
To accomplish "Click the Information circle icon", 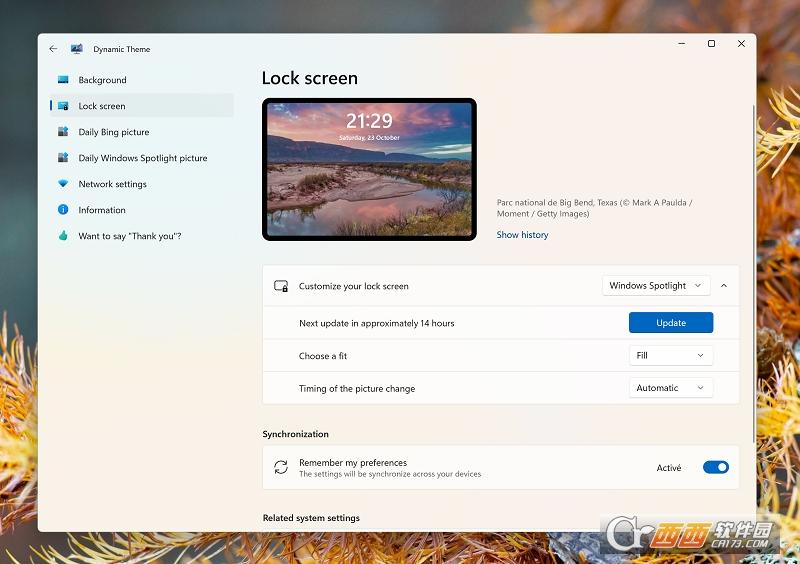I will (63, 210).
